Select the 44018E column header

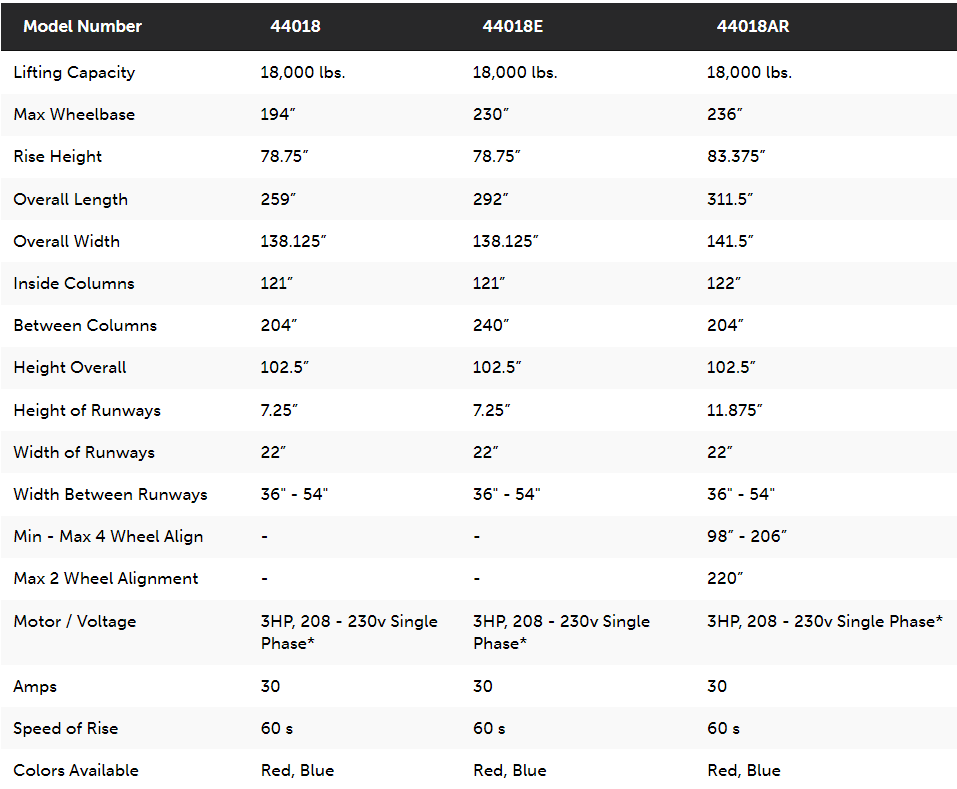[x=513, y=26]
